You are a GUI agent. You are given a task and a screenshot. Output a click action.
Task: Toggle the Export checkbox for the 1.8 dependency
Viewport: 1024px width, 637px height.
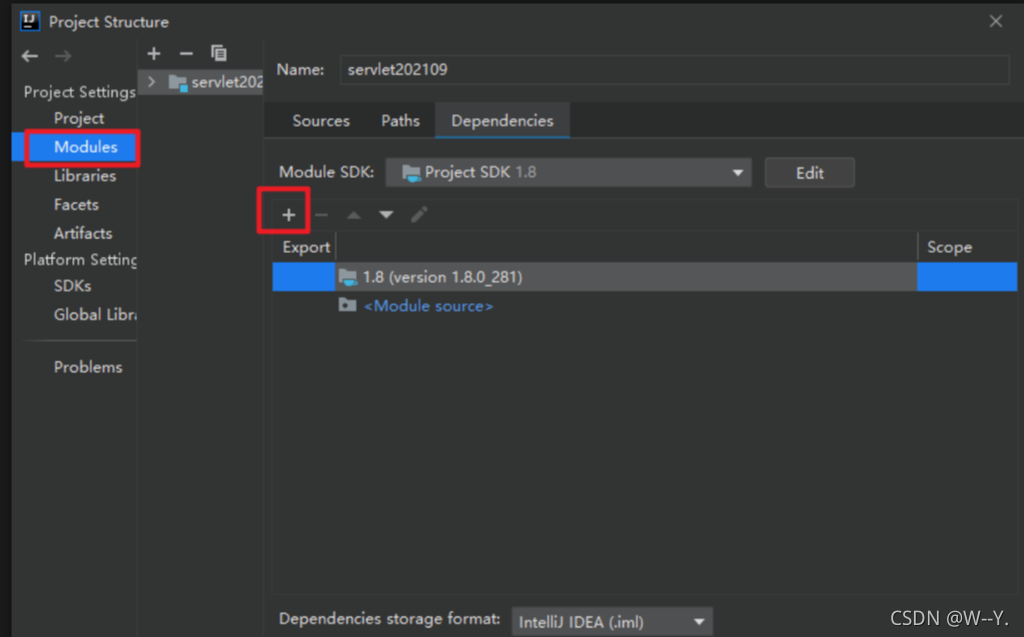(303, 277)
